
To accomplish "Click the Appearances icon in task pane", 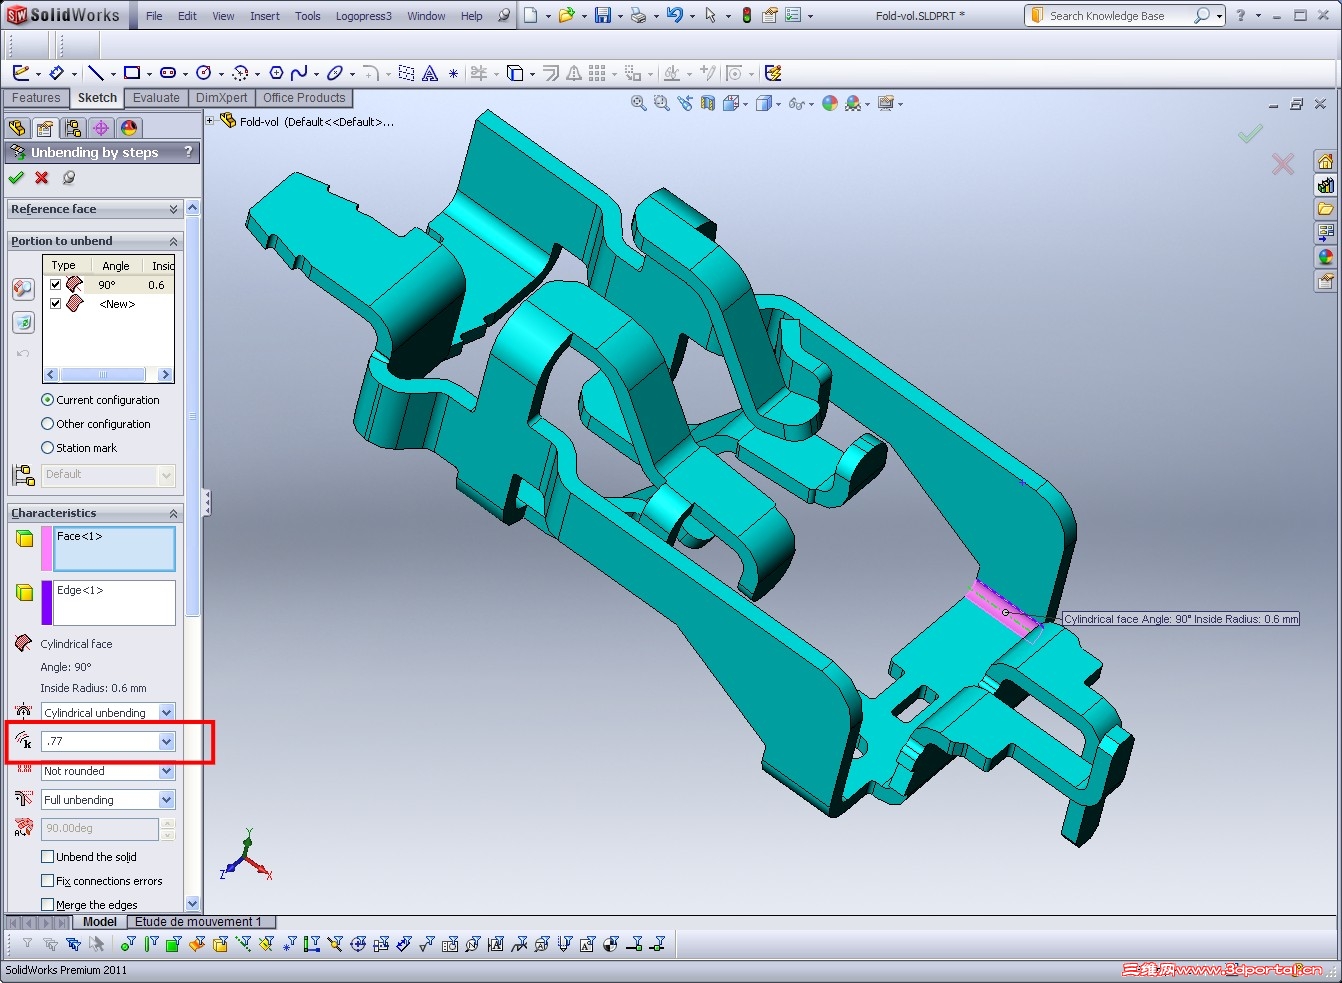I will point(1325,257).
